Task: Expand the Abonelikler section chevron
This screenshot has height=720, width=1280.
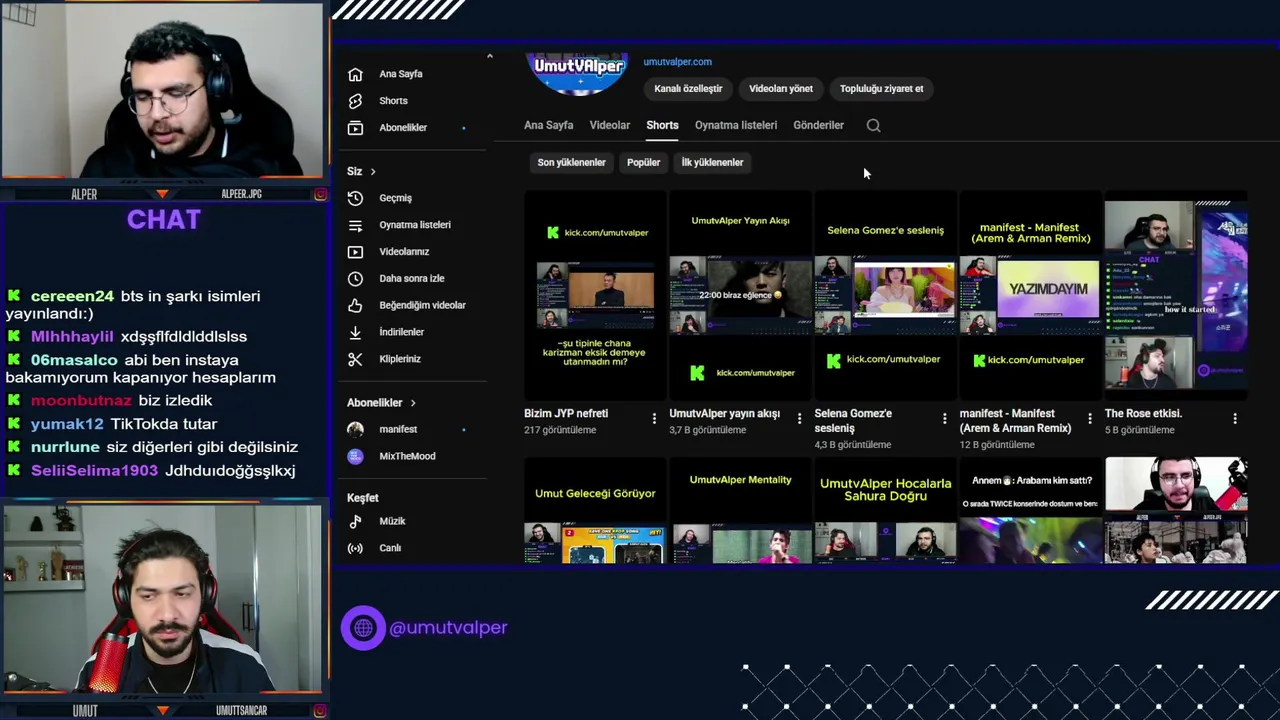Action: pos(412,403)
